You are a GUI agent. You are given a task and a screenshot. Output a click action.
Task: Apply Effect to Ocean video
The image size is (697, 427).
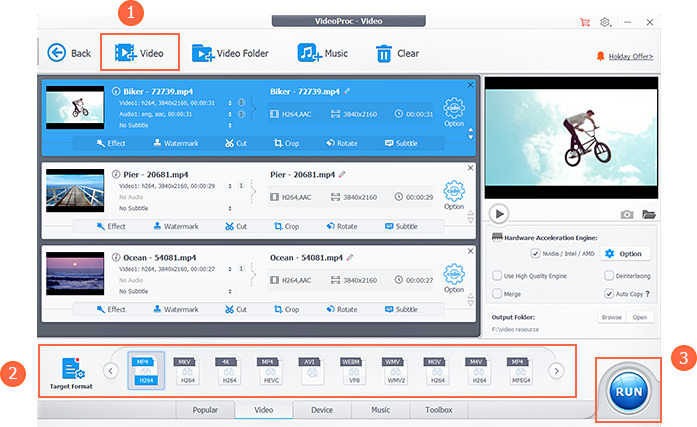111,309
